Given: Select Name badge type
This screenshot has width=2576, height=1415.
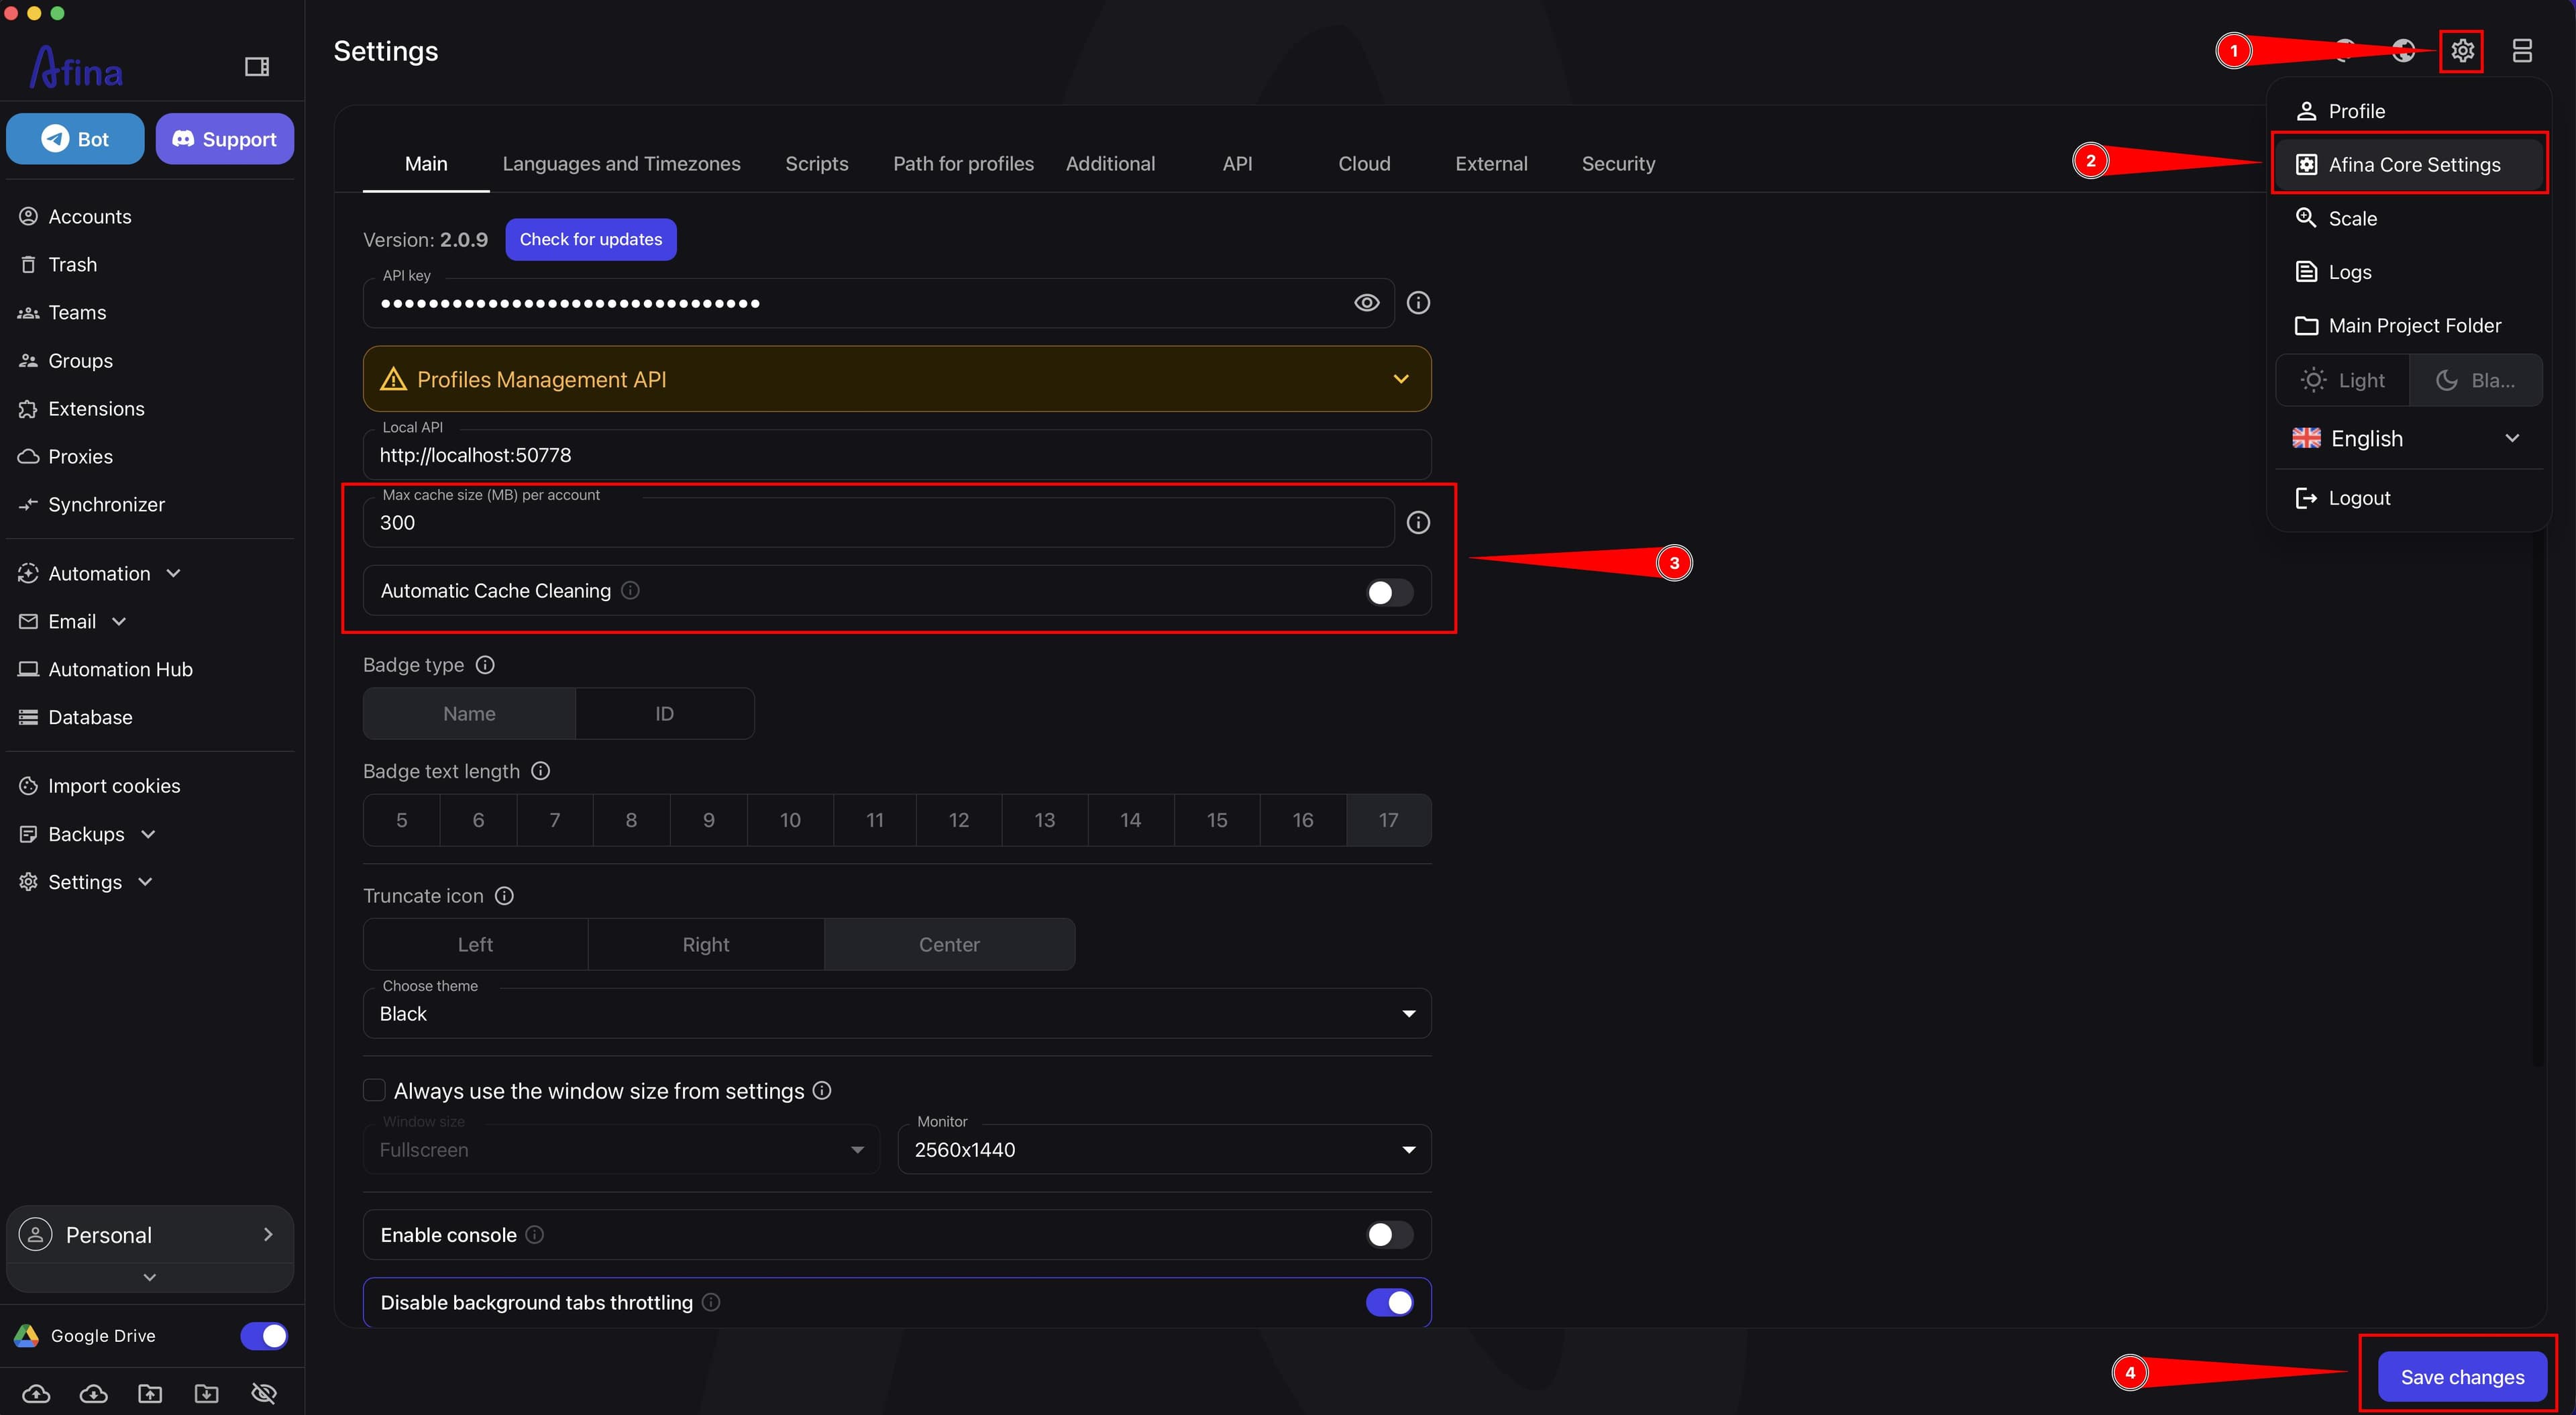Looking at the screenshot, I should [x=469, y=713].
